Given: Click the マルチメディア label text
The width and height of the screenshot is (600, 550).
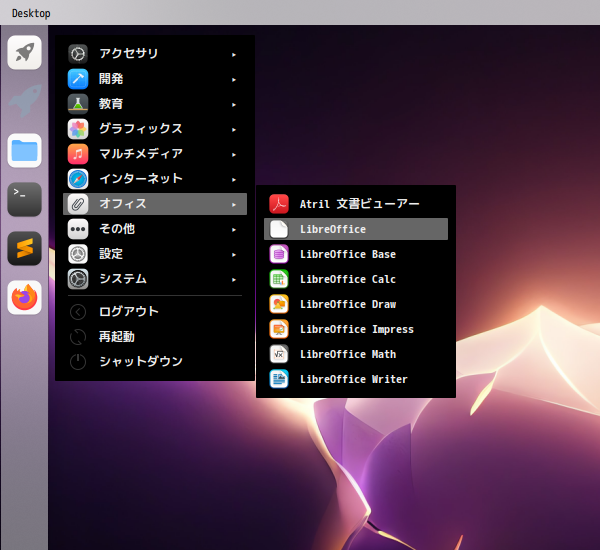Looking at the screenshot, I should tap(141, 154).
